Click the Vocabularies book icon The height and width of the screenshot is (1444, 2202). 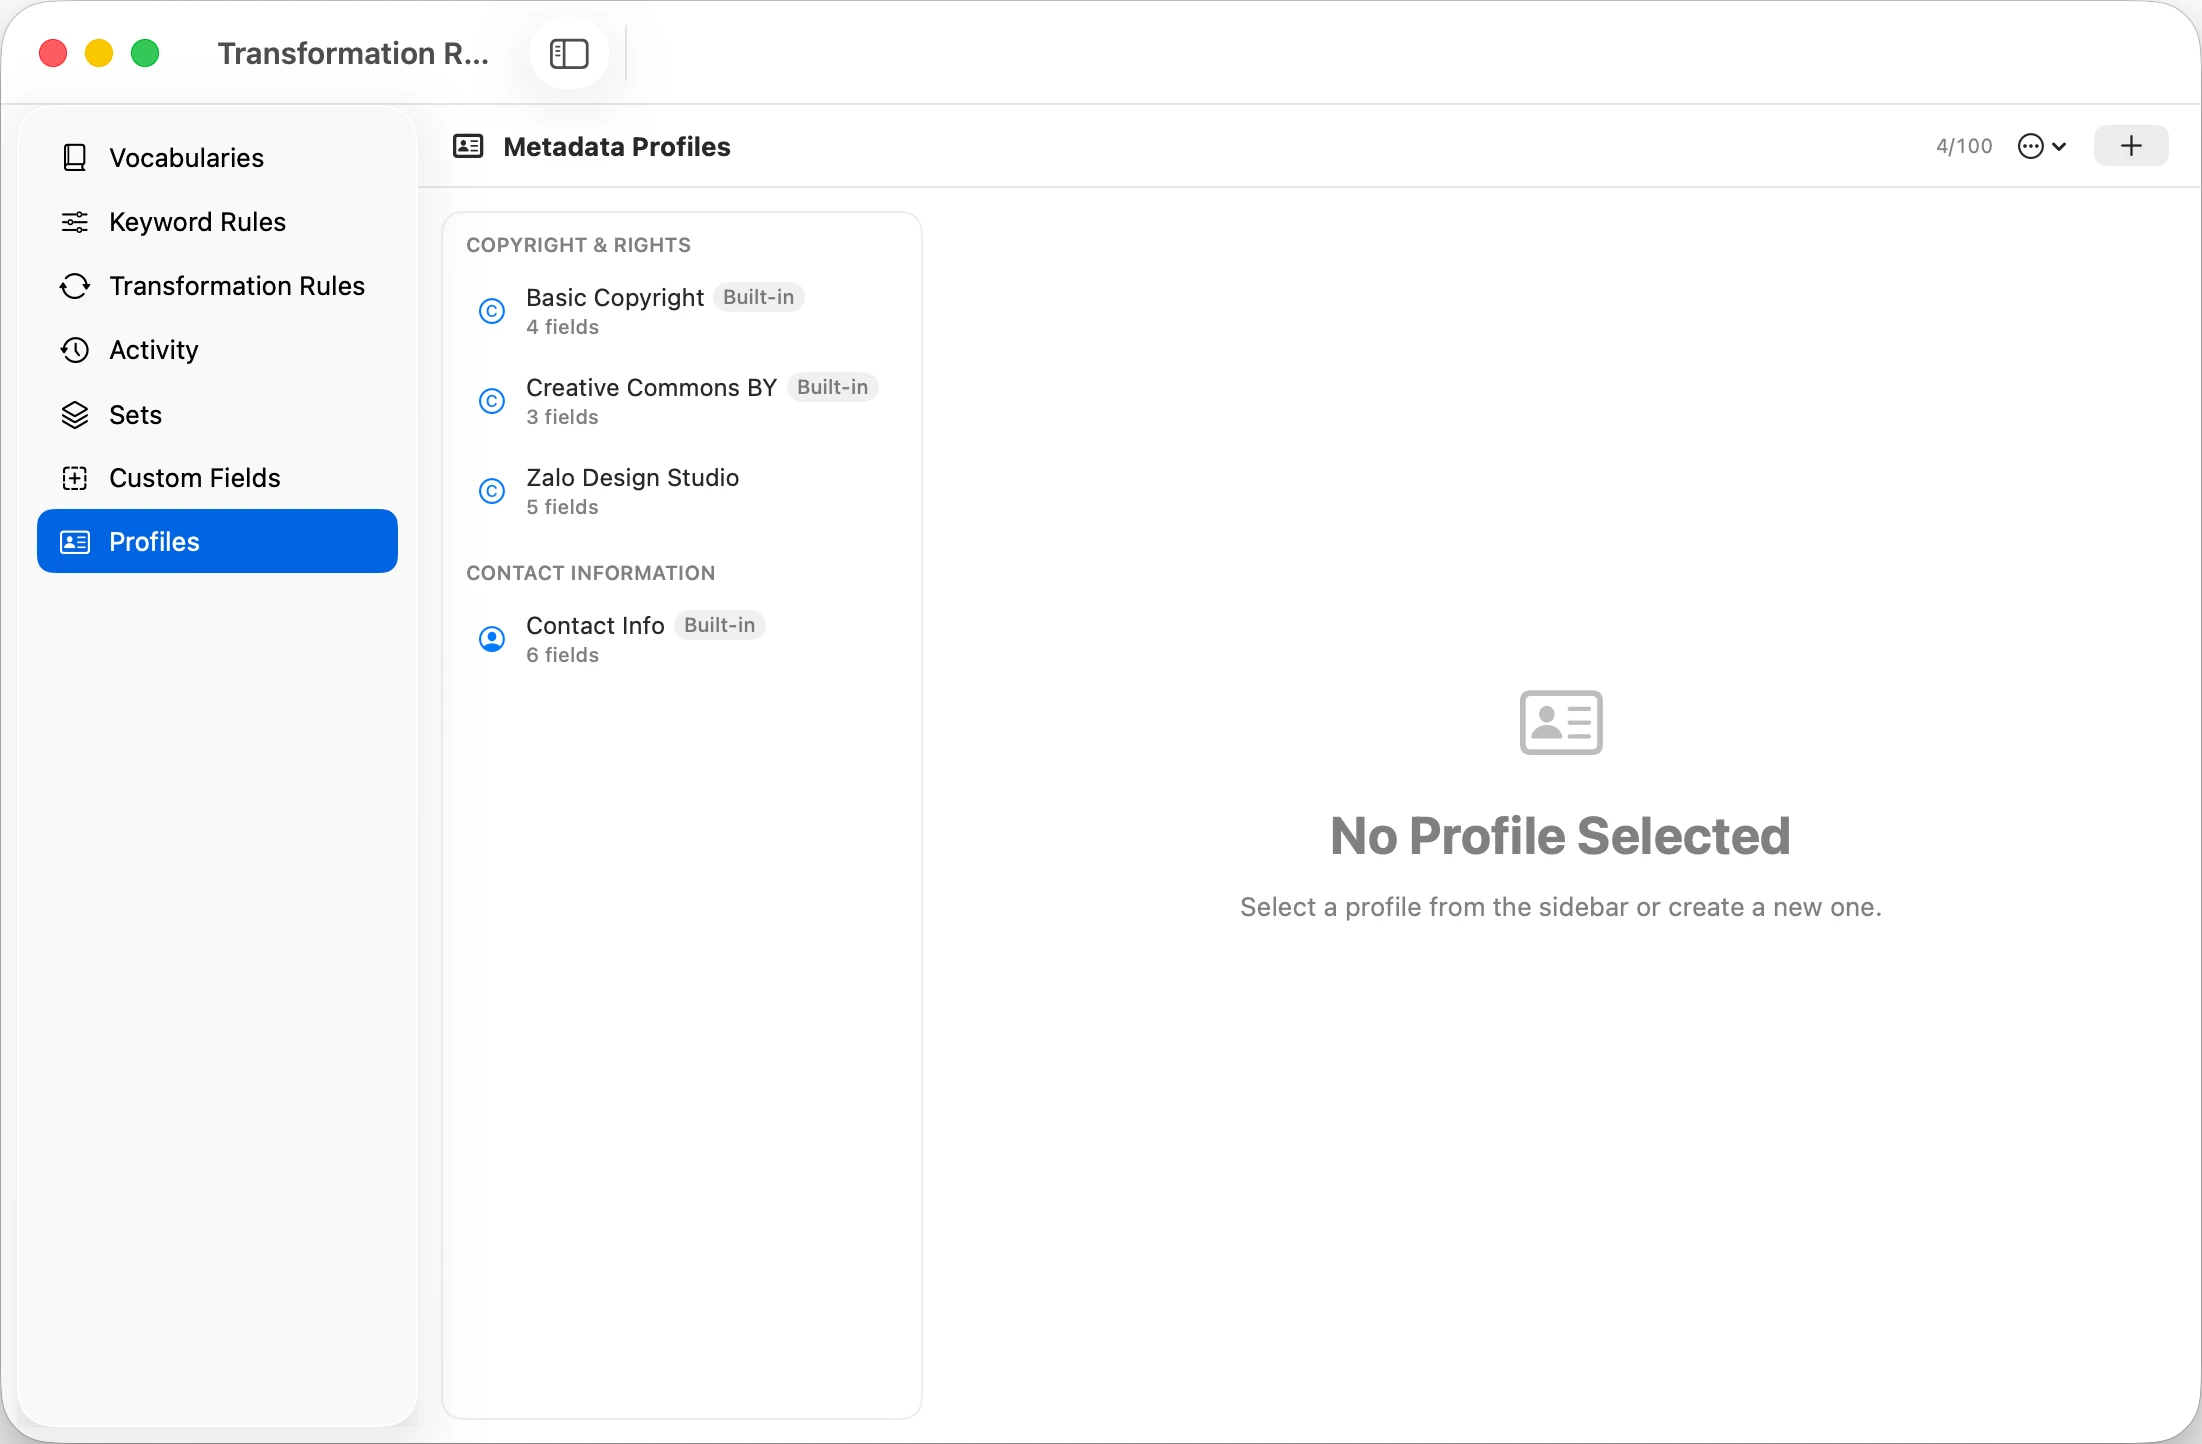(x=75, y=158)
